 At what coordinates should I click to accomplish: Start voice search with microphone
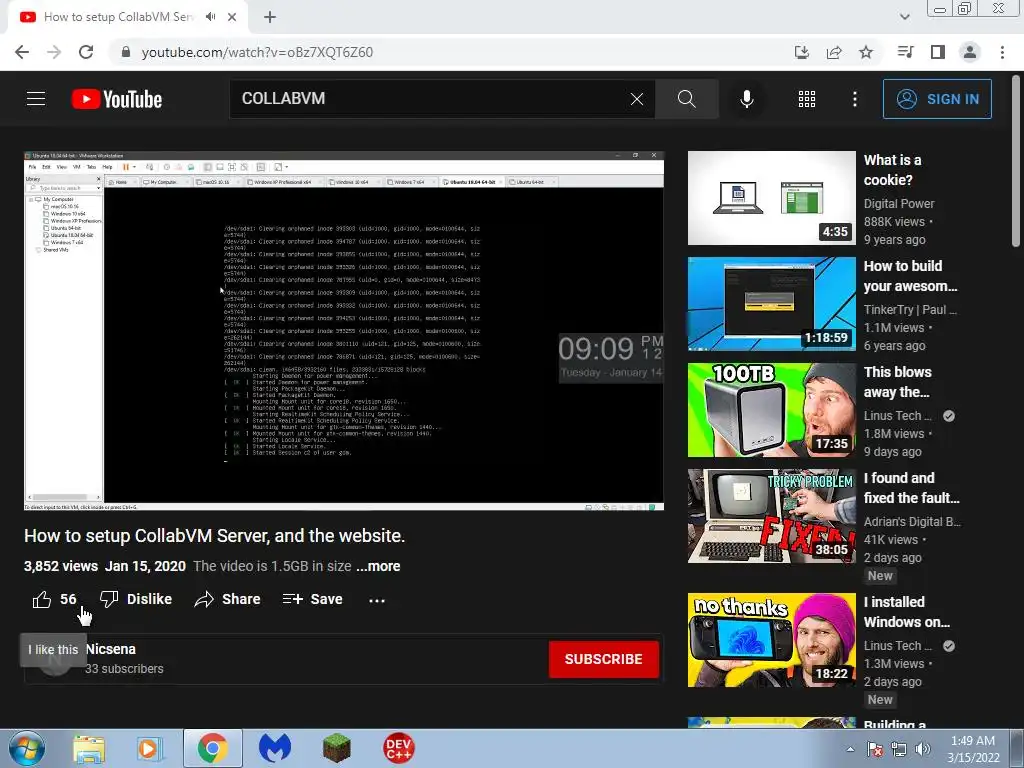746,99
